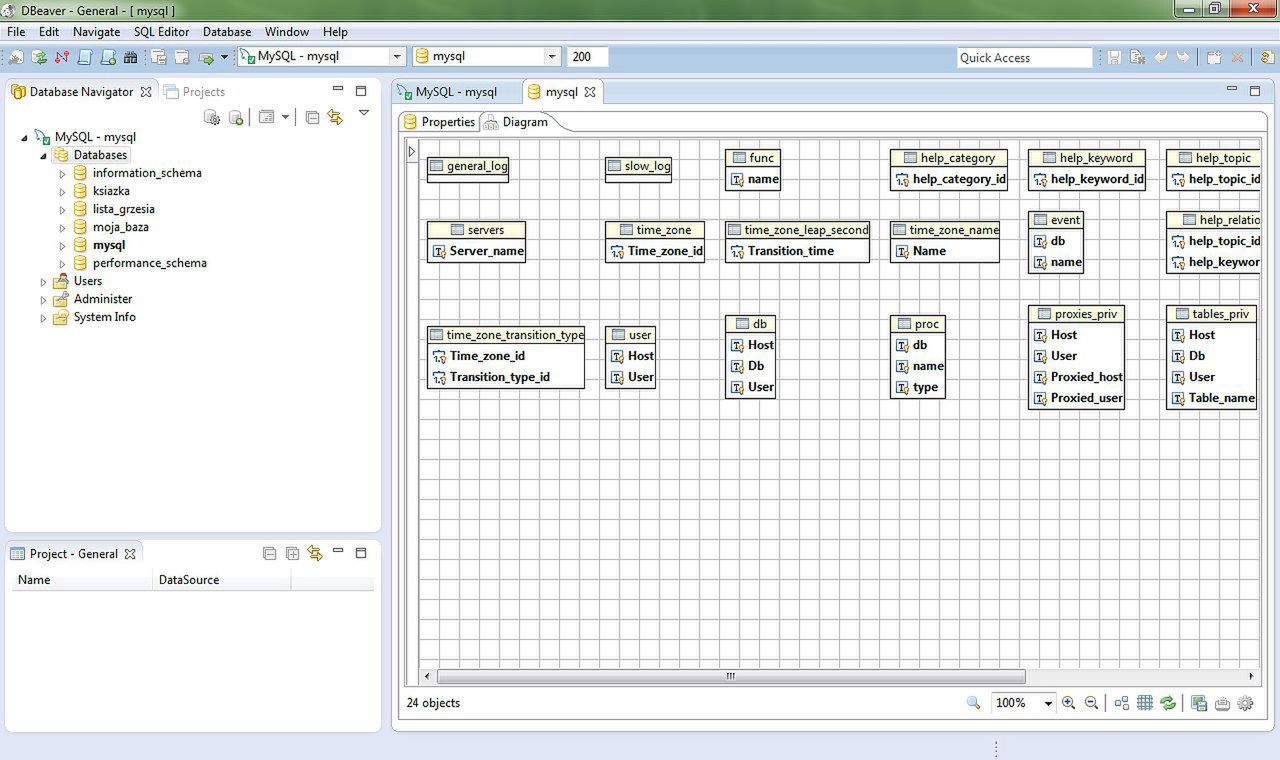Collapse all in Project General panel

269,553
